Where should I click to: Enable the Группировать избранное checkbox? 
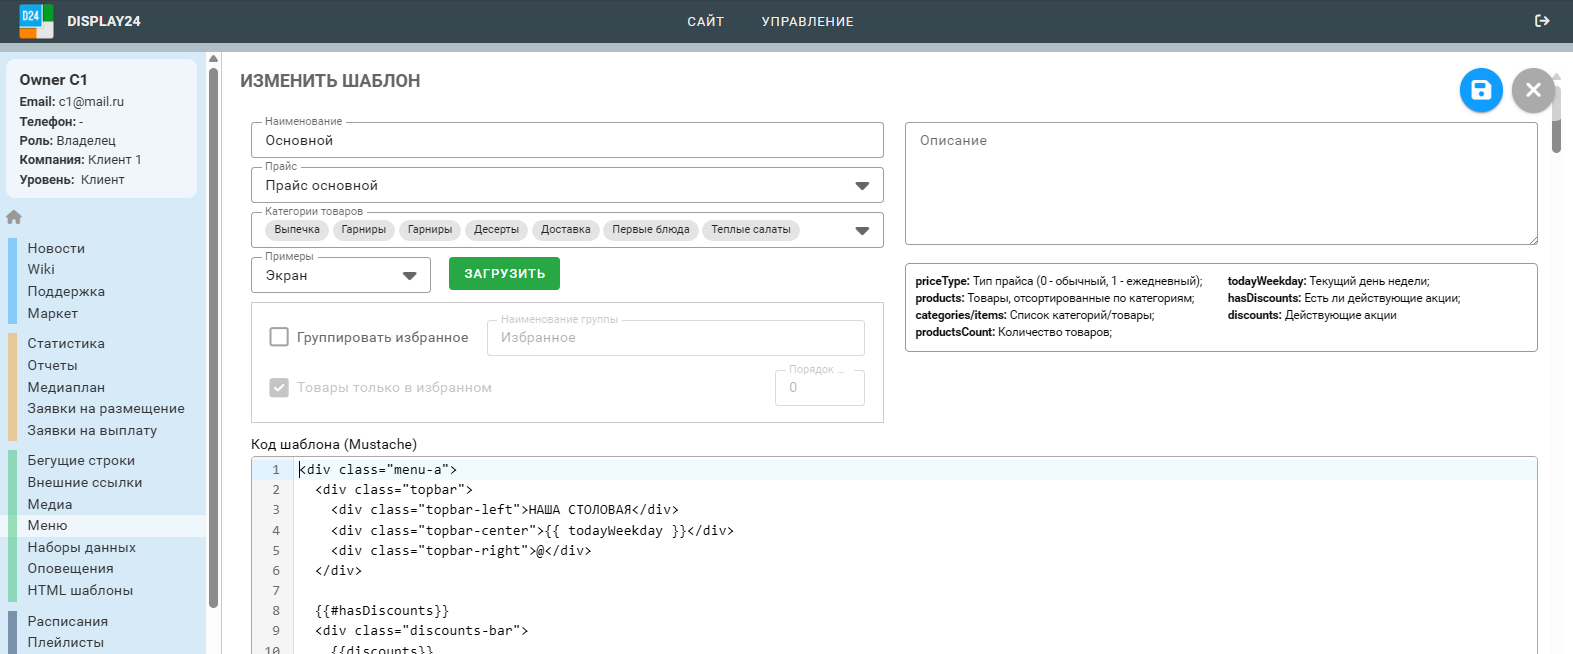coord(279,337)
